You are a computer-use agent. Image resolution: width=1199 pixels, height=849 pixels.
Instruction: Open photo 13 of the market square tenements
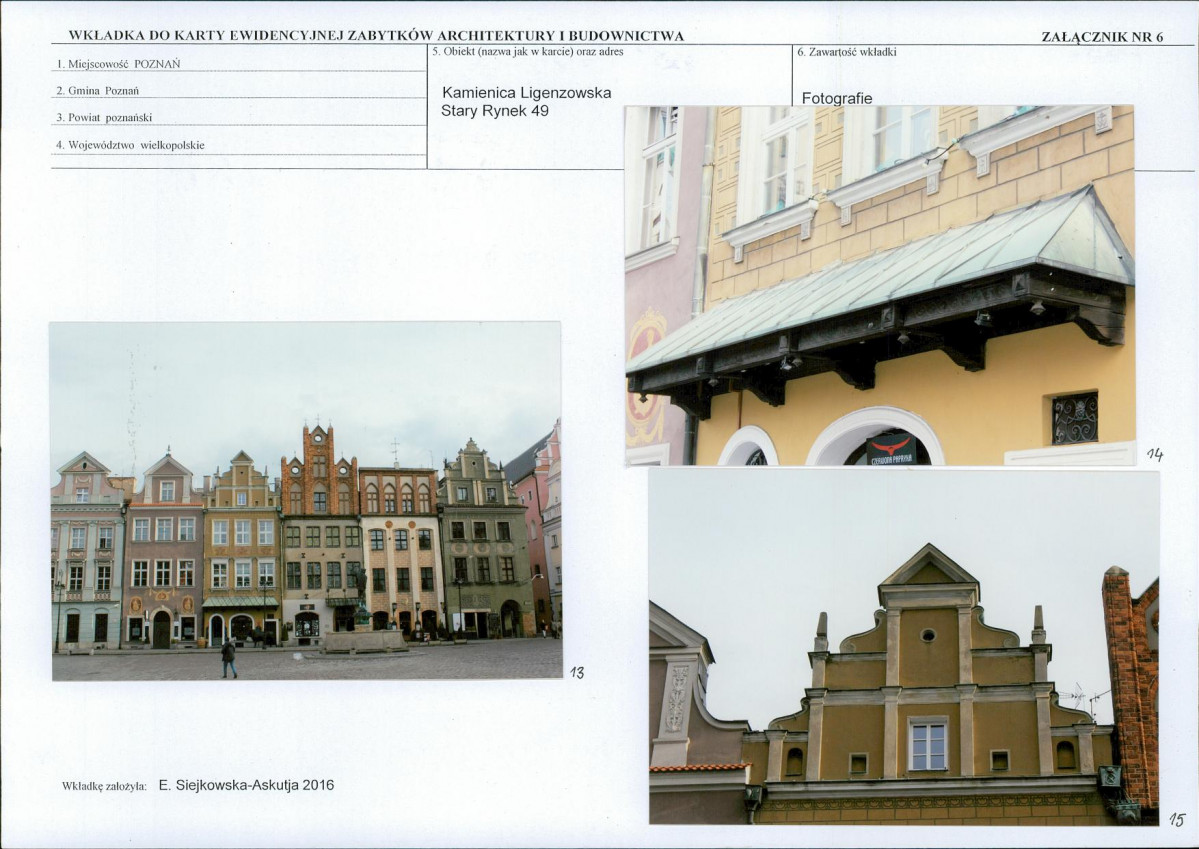307,501
